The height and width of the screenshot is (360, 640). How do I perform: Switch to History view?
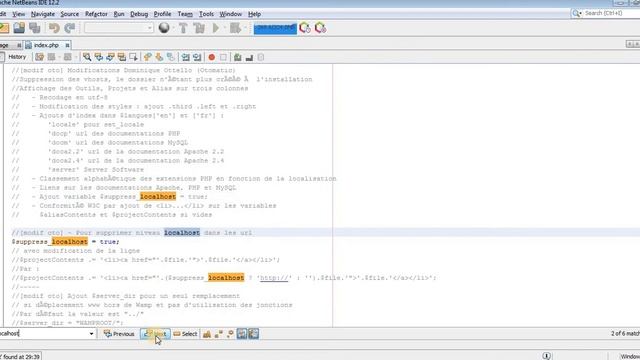point(17,57)
